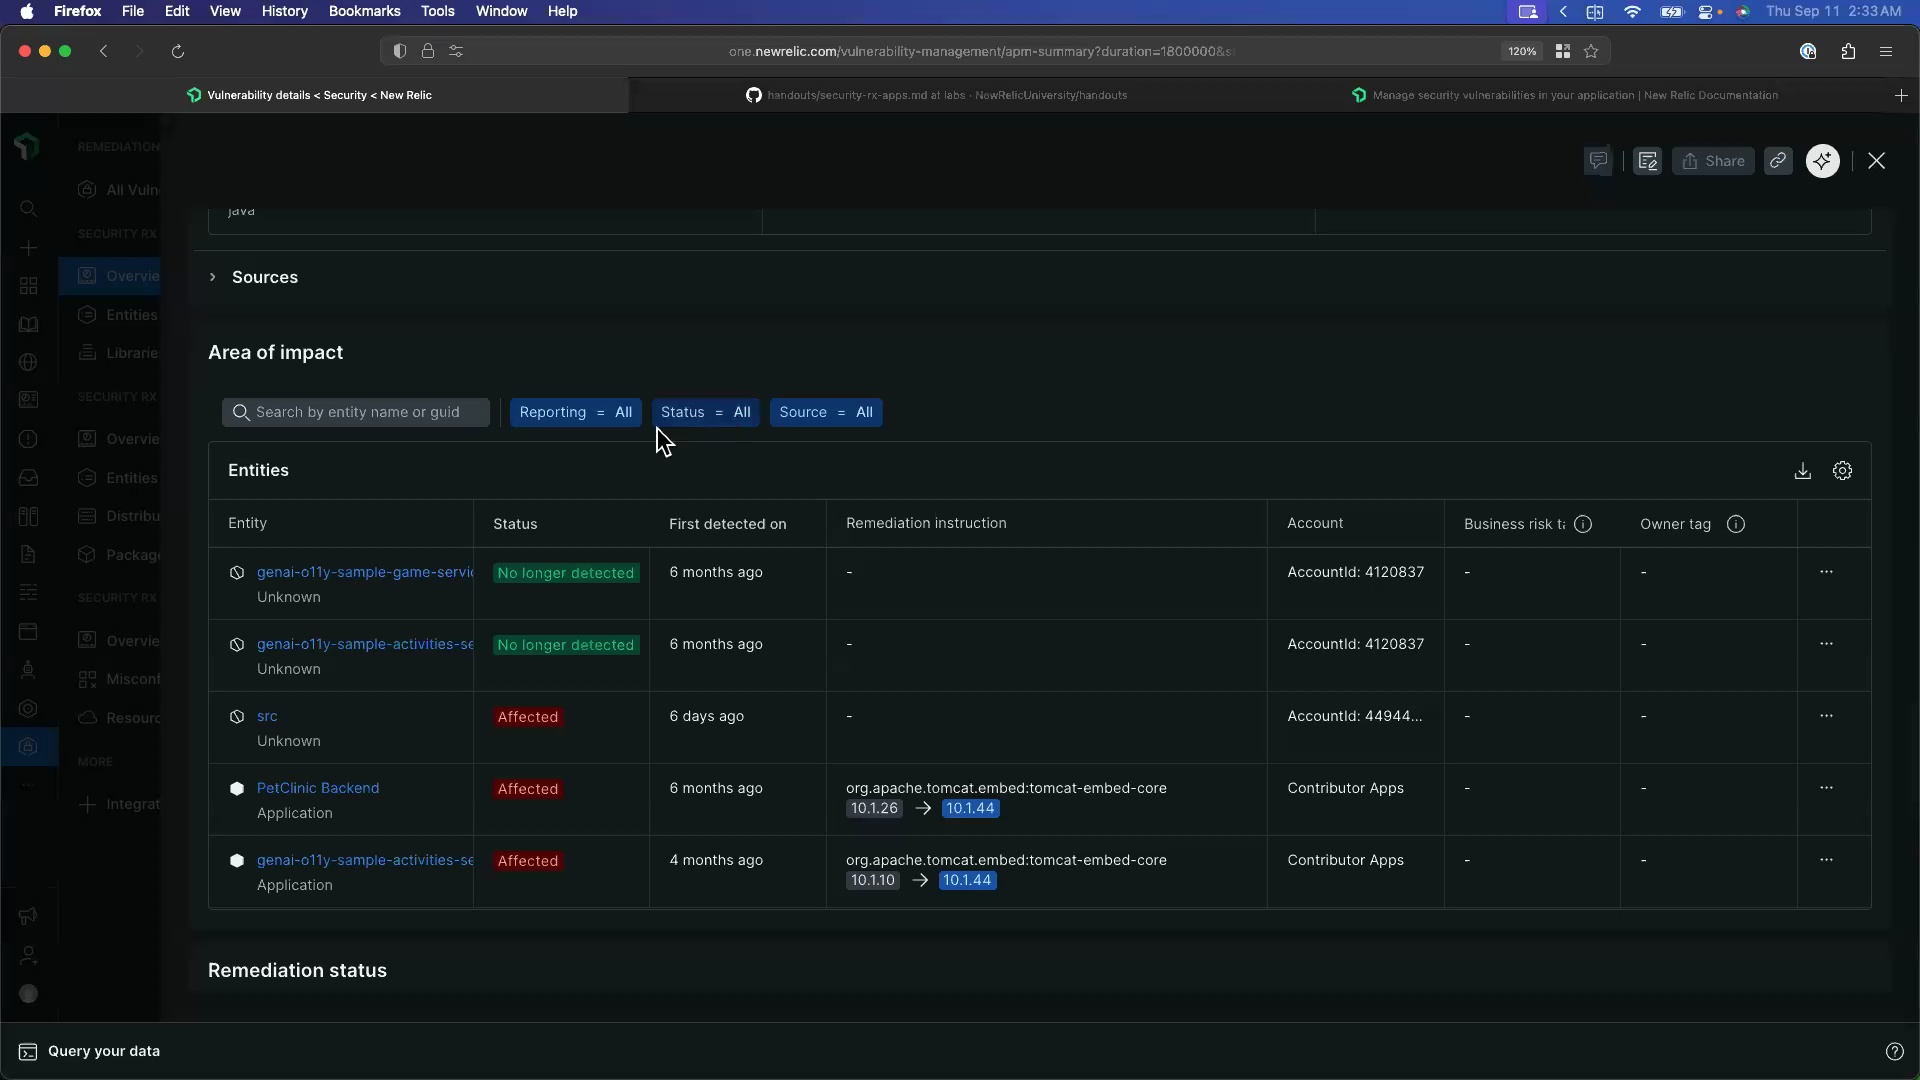Open the Source = All filter
Viewport: 1920px width, 1080px height.
[826, 412]
